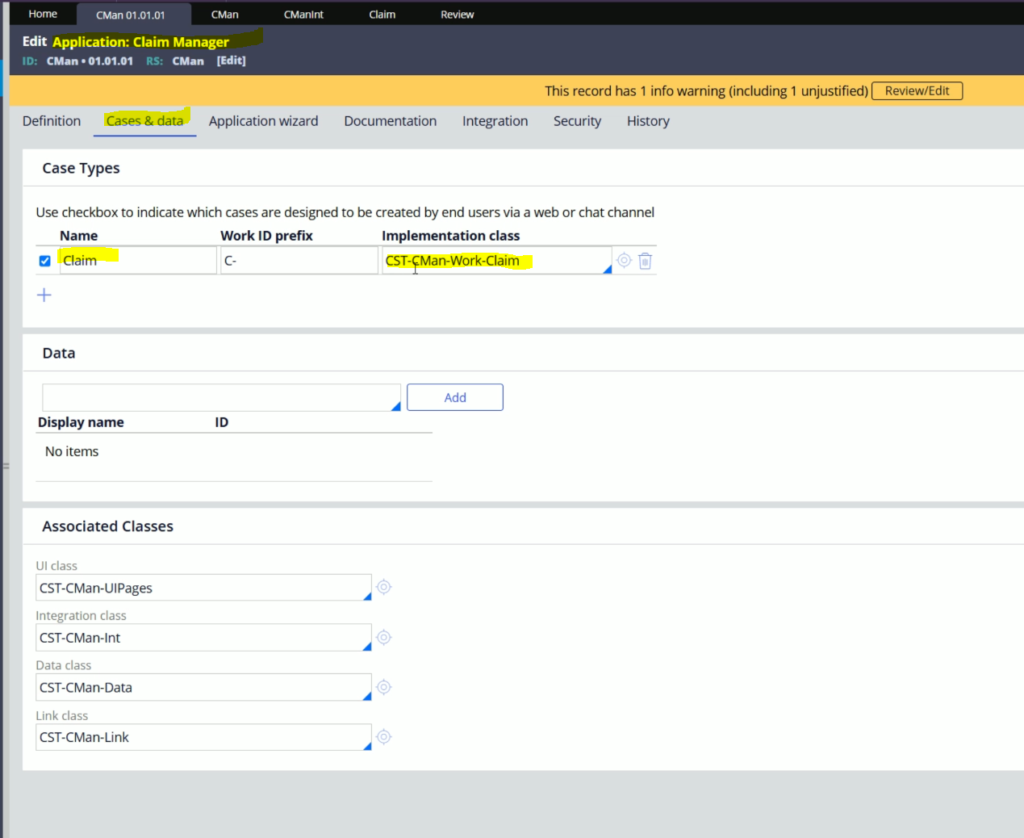Uncheck the Claim case type checkbox
This screenshot has width=1024, height=838.
click(x=44, y=261)
